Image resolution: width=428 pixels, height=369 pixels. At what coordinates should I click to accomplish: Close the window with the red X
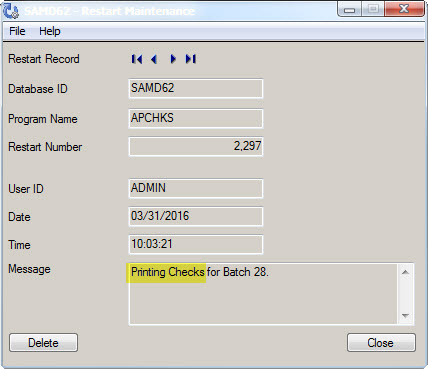click(x=404, y=9)
